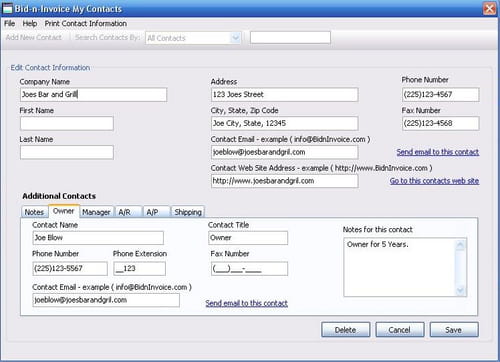Select the Owner tab
Viewport: 500px width, 362px height.
pyautogui.click(x=64, y=211)
